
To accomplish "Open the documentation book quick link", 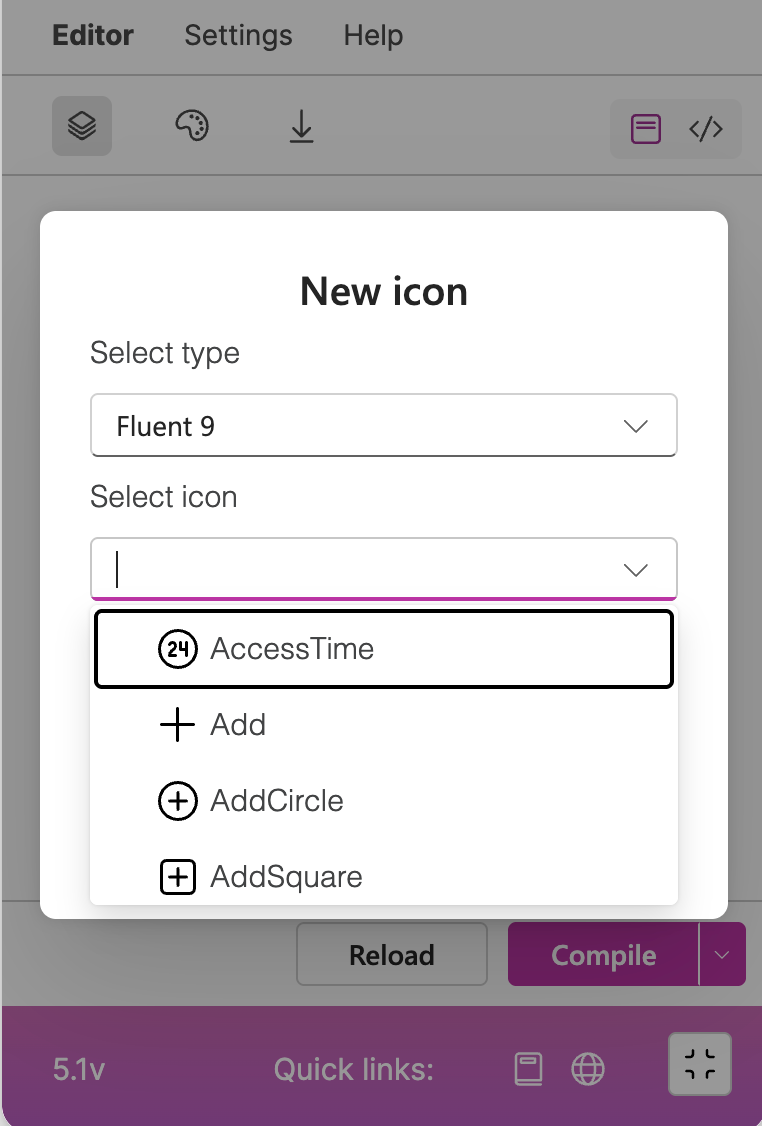I will (x=529, y=1069).
